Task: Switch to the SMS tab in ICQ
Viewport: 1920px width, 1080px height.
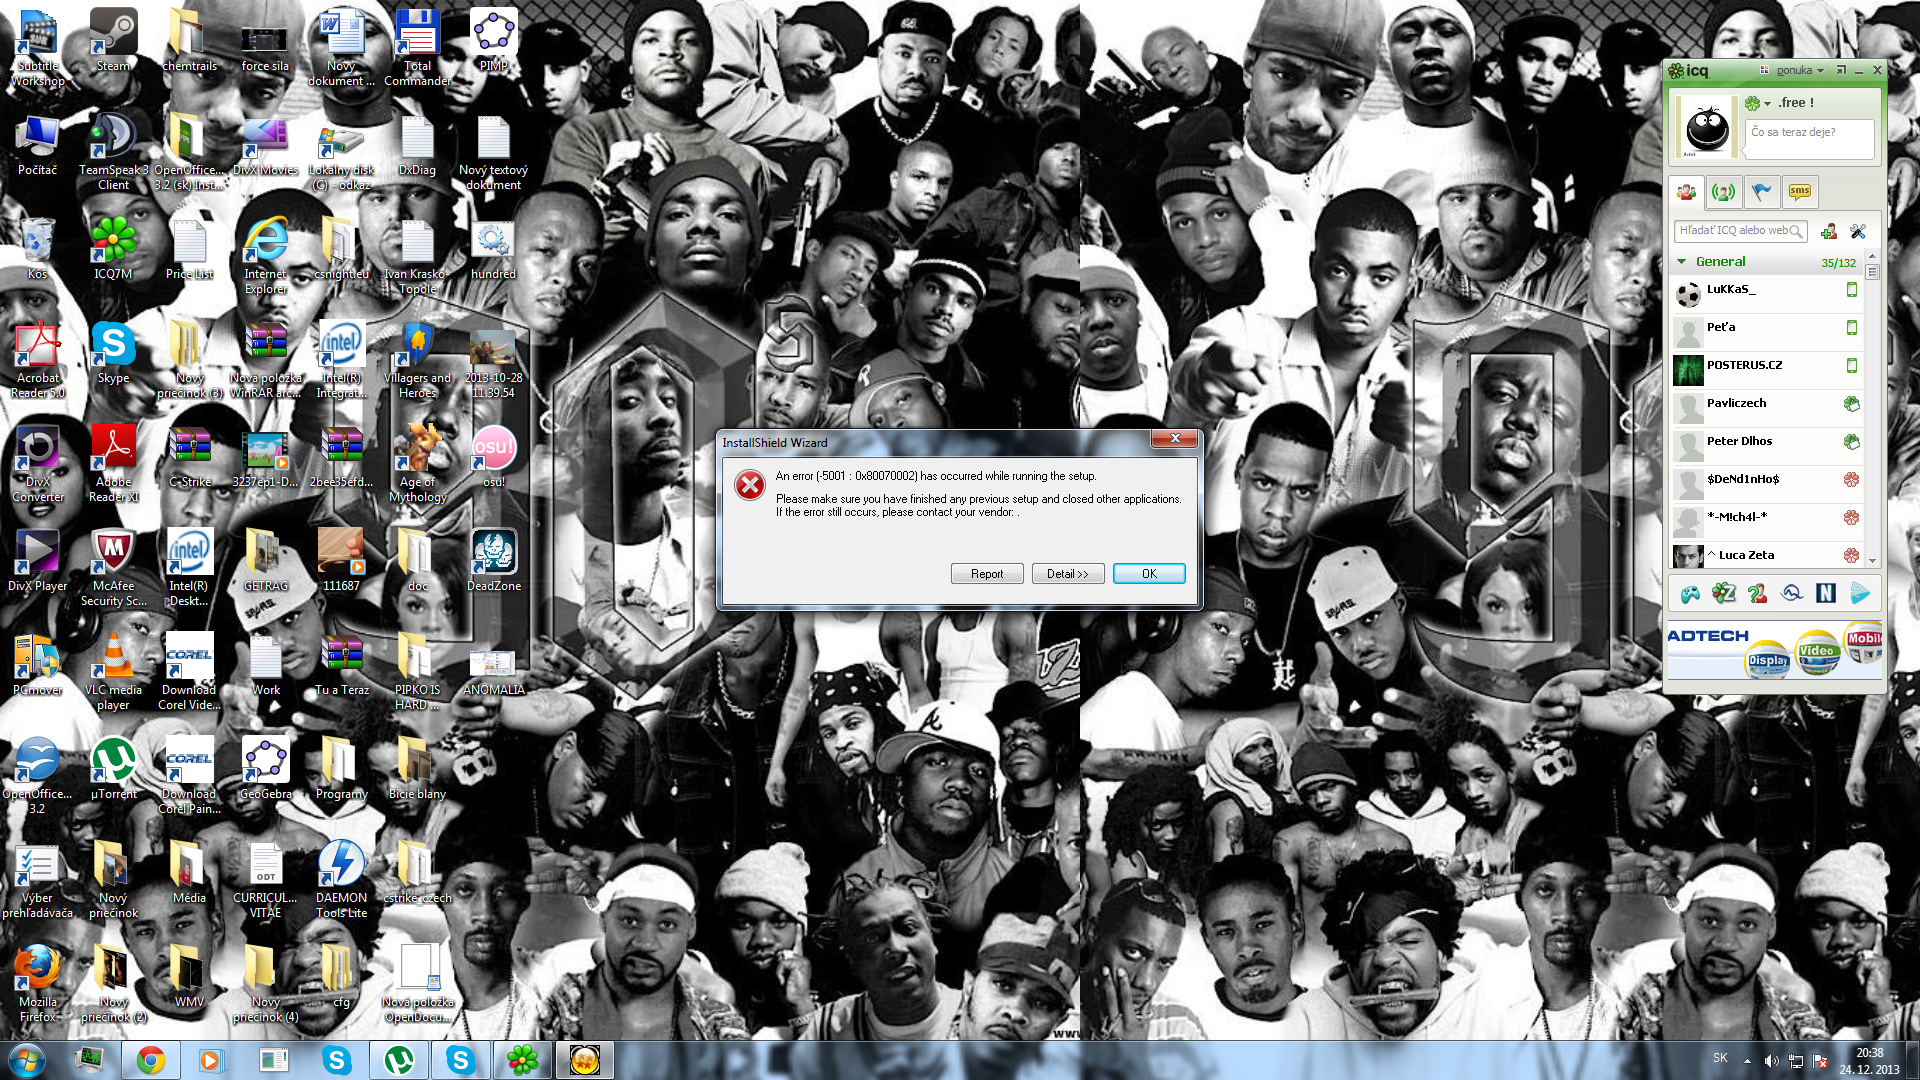Action: coord(1800,192)
